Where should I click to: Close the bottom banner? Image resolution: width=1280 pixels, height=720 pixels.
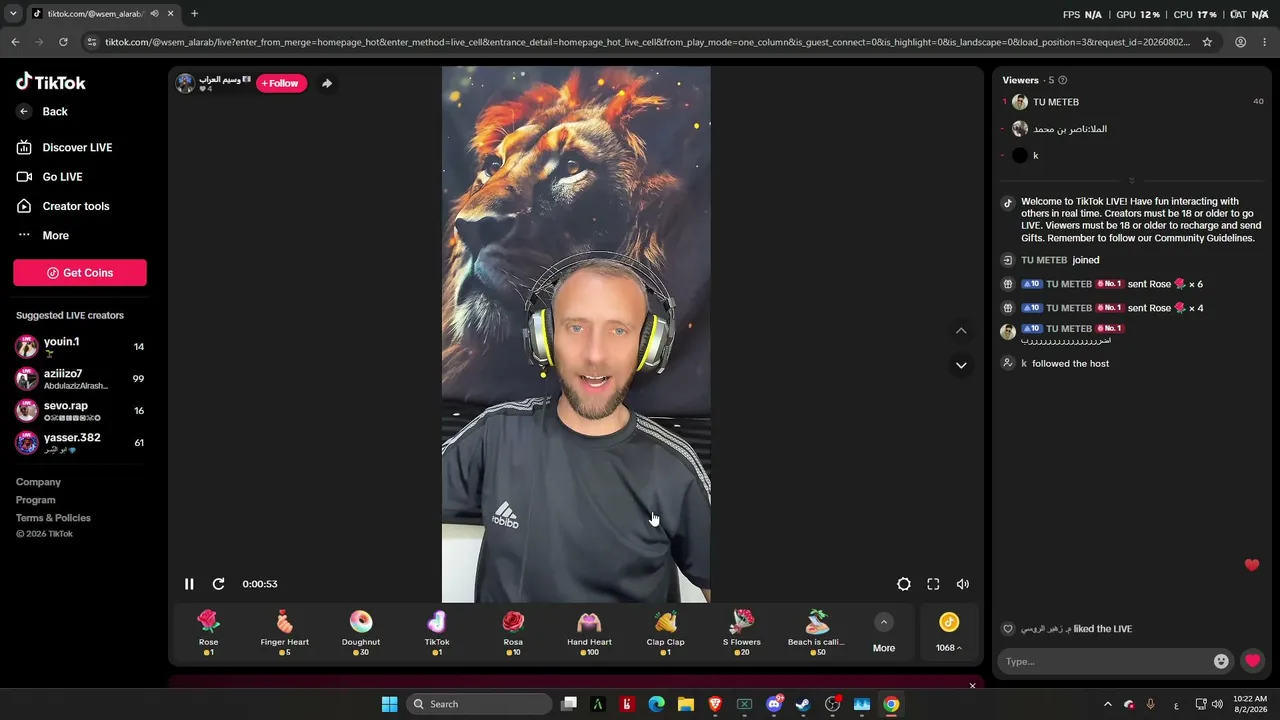coord(972,686)
